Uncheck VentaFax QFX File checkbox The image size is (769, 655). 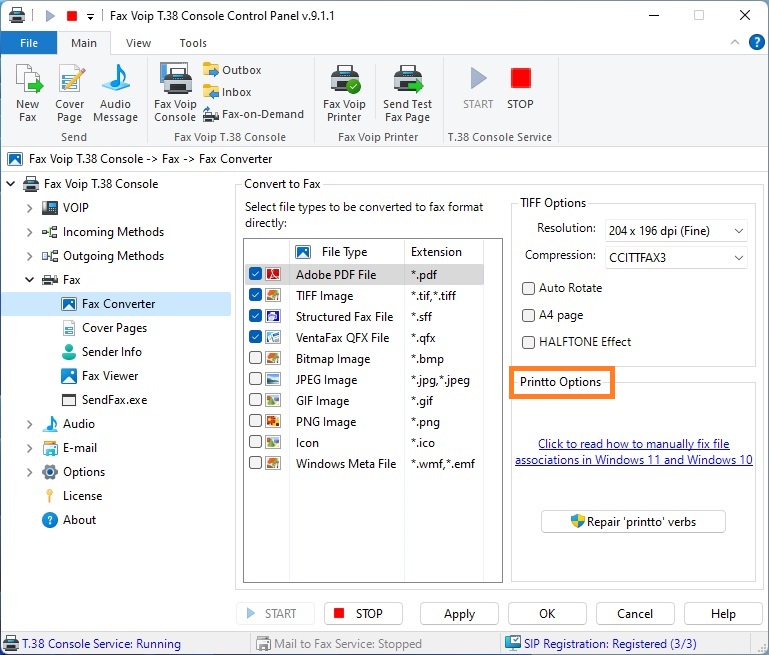point(255,337)
